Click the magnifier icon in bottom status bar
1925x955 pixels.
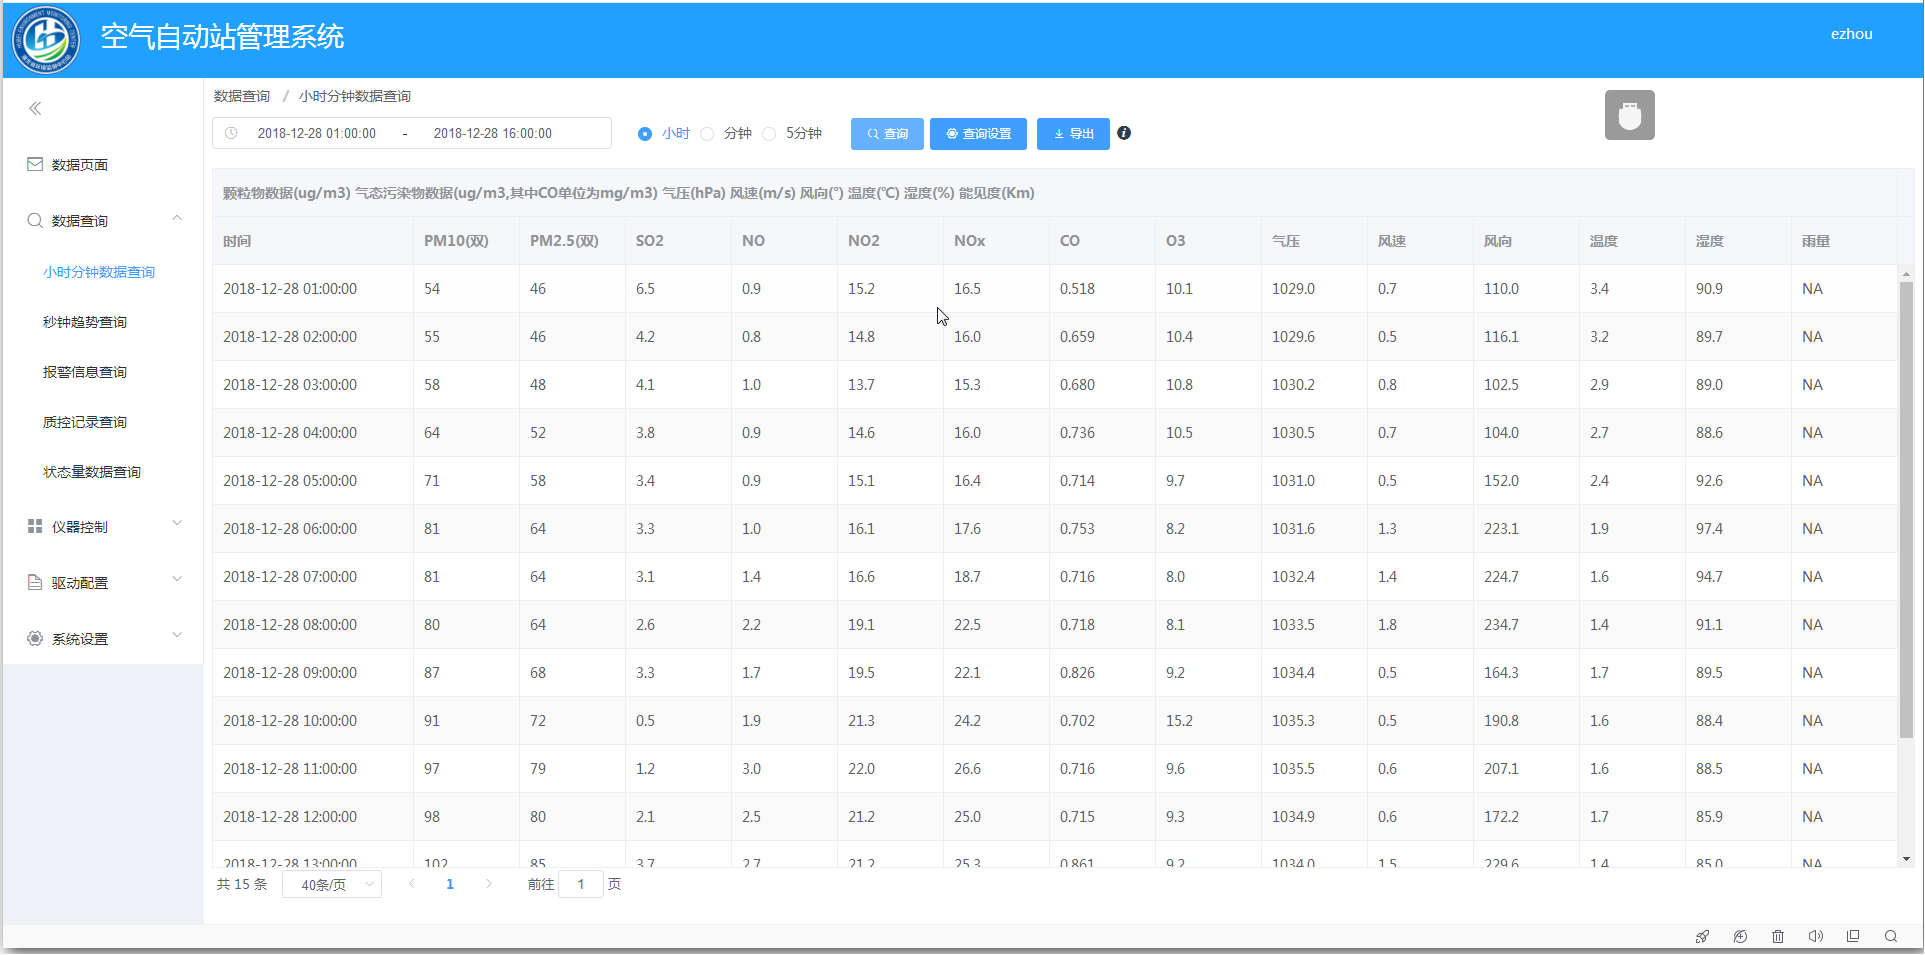coord(1891,936)
